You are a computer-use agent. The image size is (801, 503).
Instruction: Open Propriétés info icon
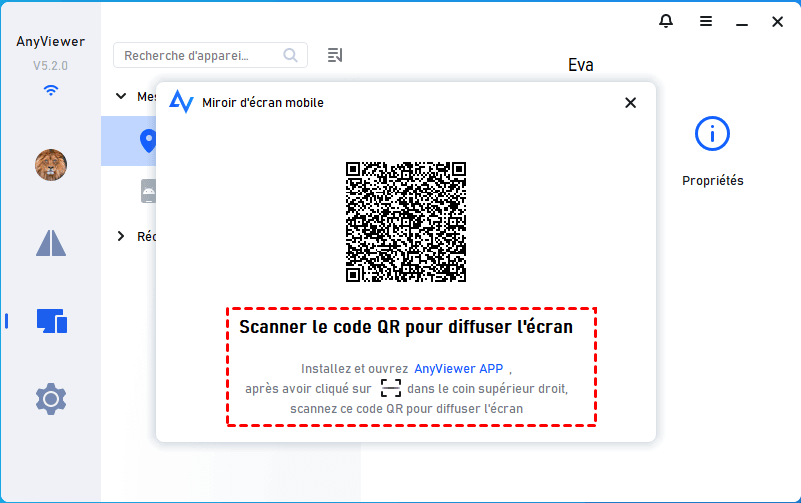pos(712,134)
